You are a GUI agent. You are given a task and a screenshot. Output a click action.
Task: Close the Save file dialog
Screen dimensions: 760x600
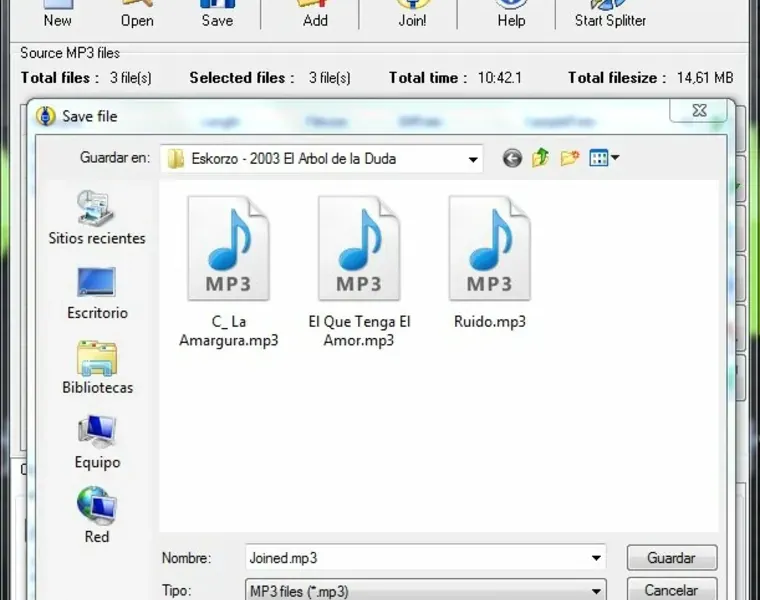698,111
